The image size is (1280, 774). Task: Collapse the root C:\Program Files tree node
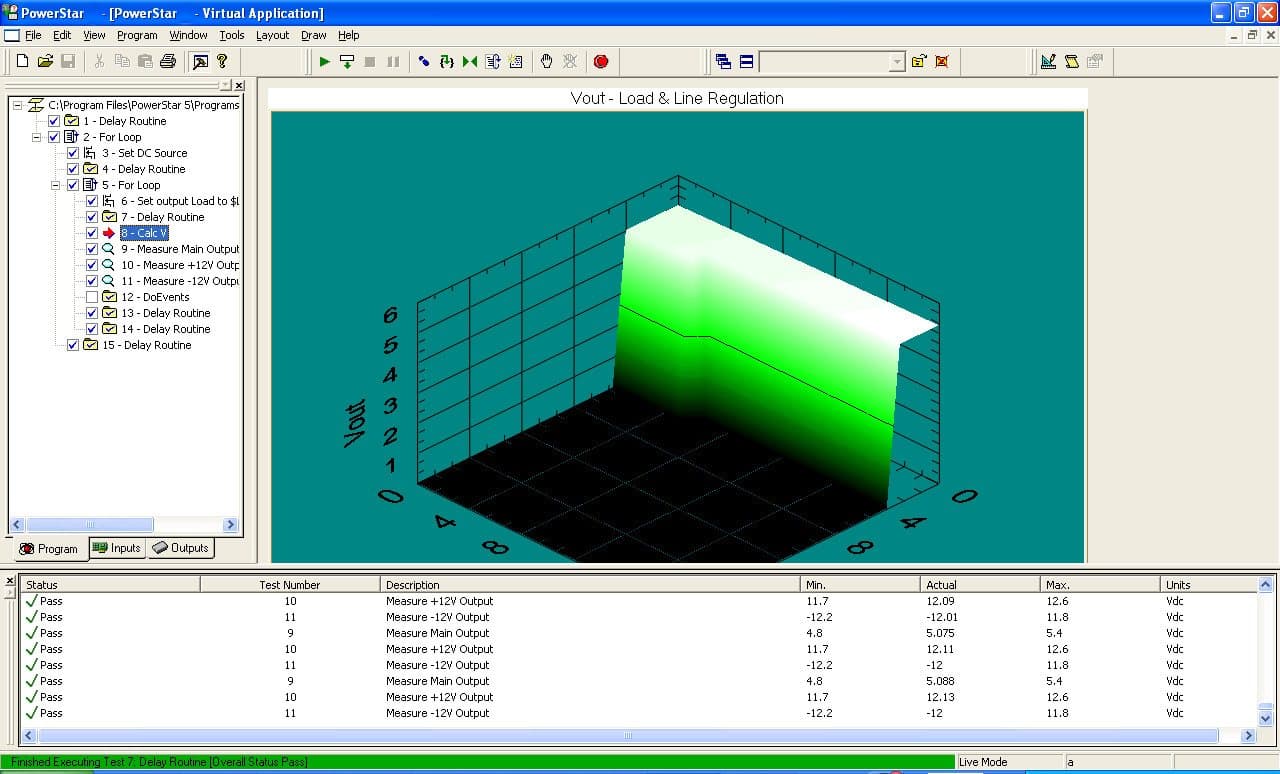(18, 105)
